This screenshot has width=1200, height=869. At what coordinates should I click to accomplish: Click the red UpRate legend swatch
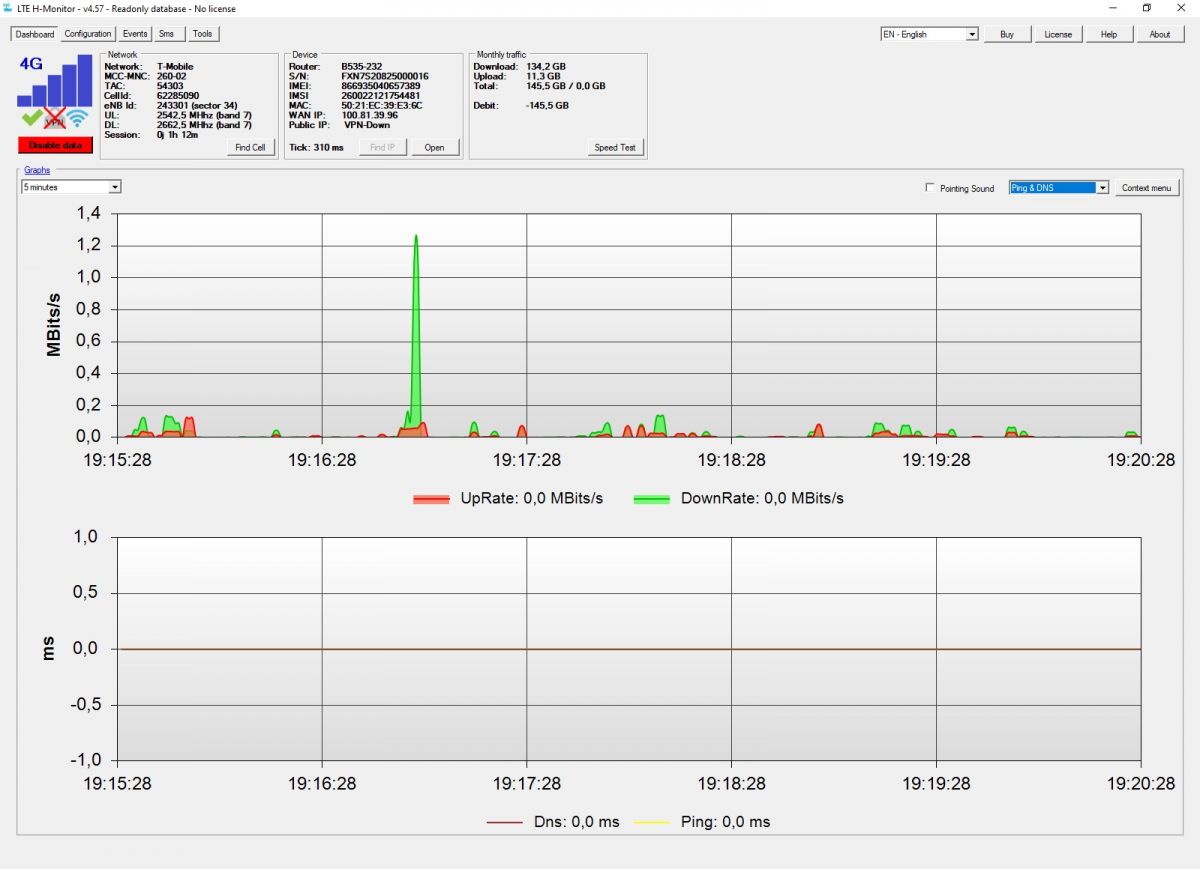point(432,498)
